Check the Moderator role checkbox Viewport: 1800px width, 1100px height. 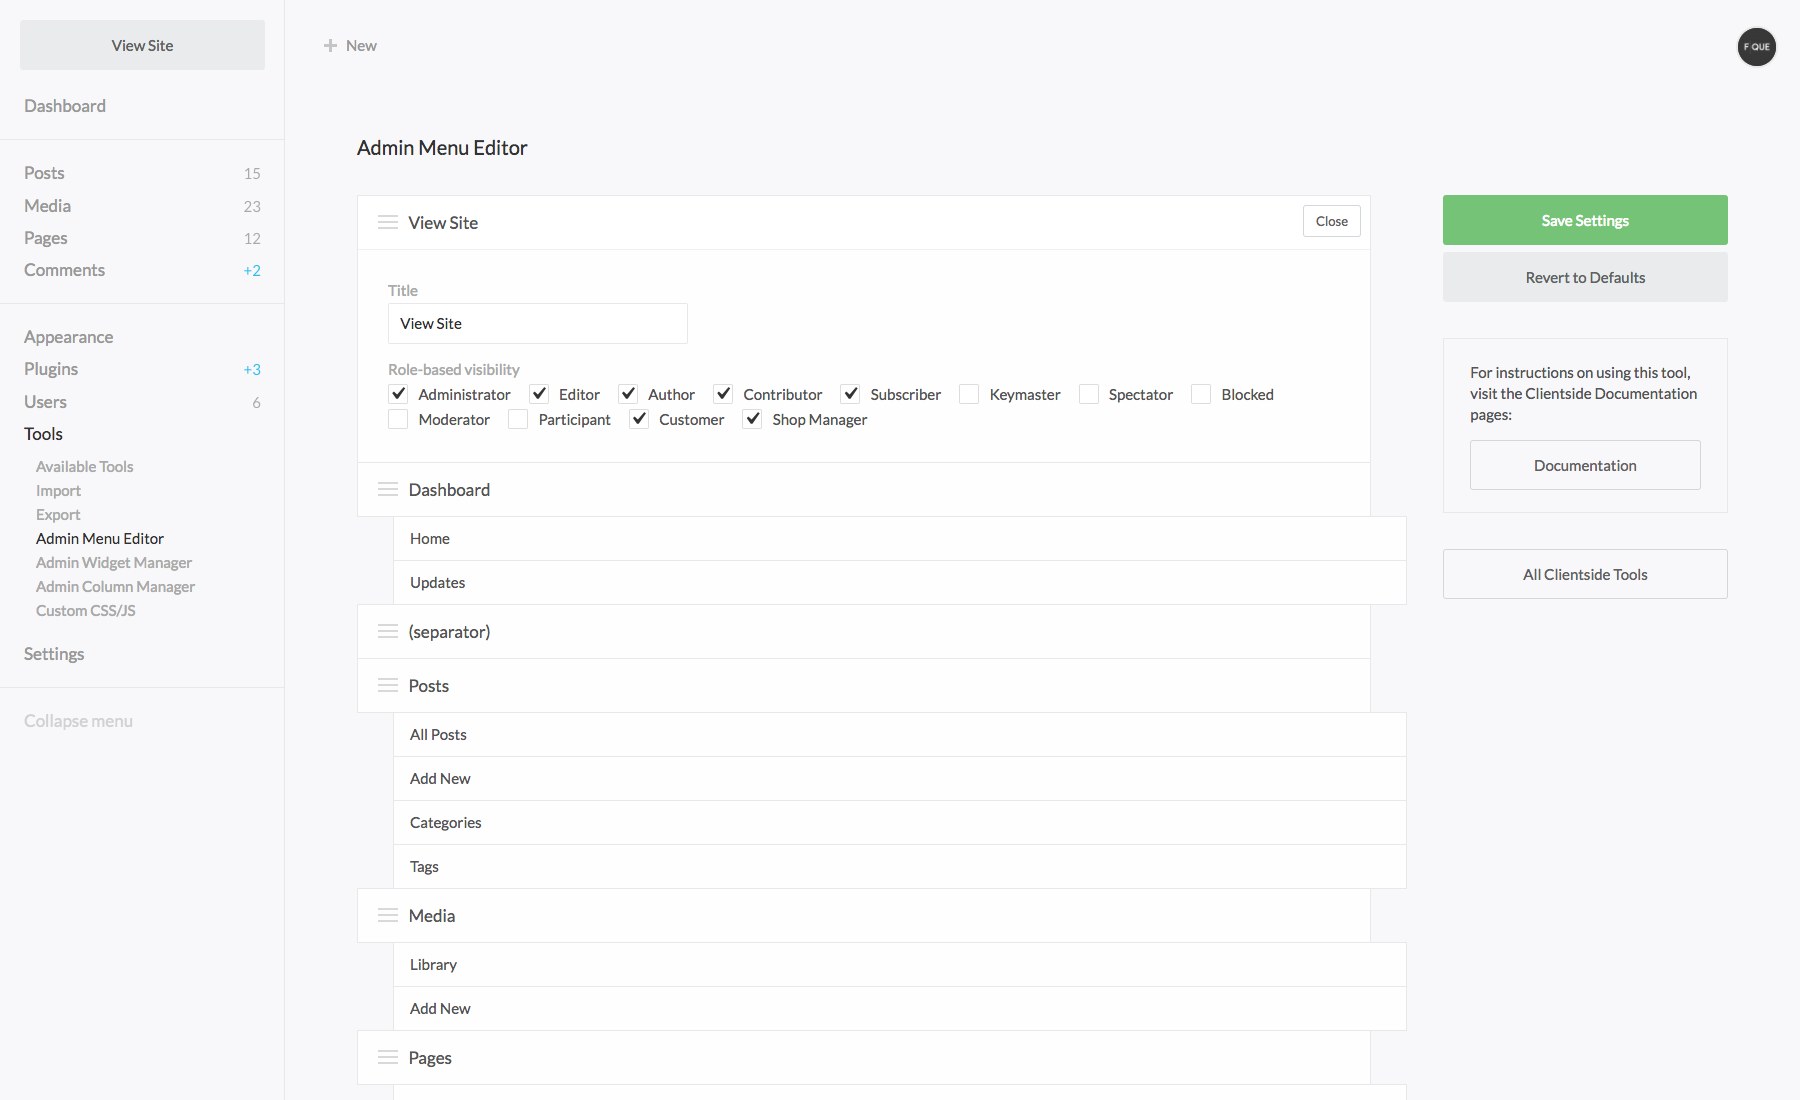[x=398, y=419]
